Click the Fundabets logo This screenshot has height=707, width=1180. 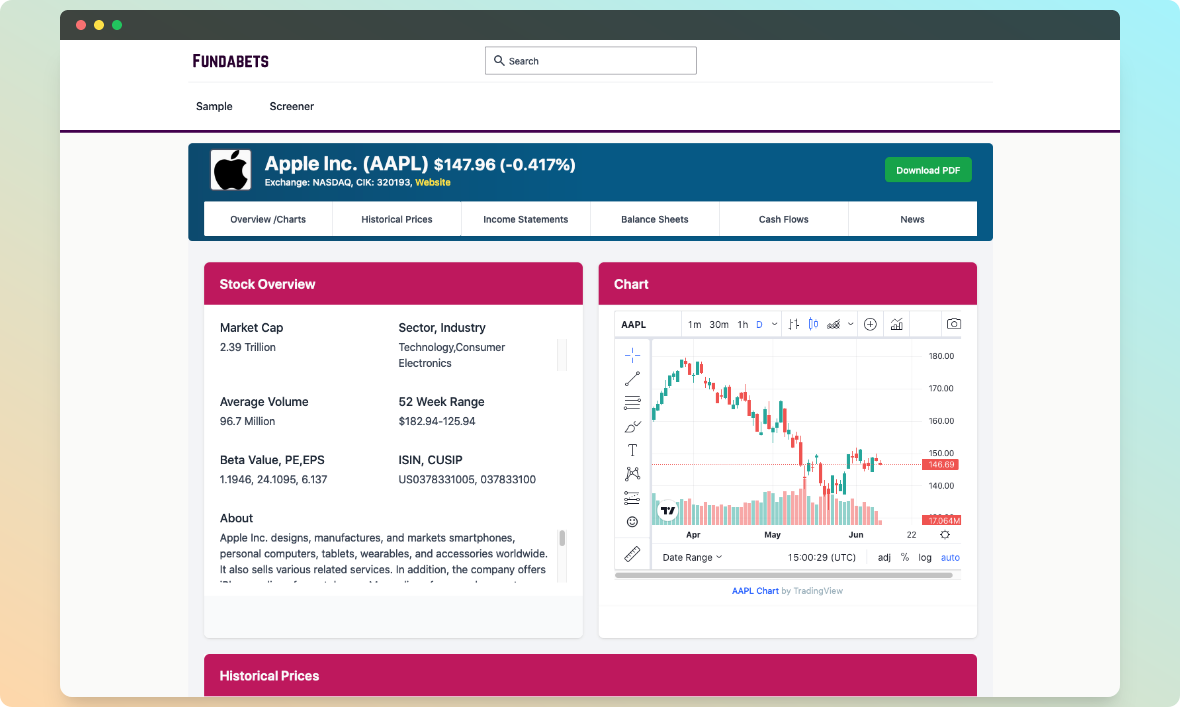(230, 61)
